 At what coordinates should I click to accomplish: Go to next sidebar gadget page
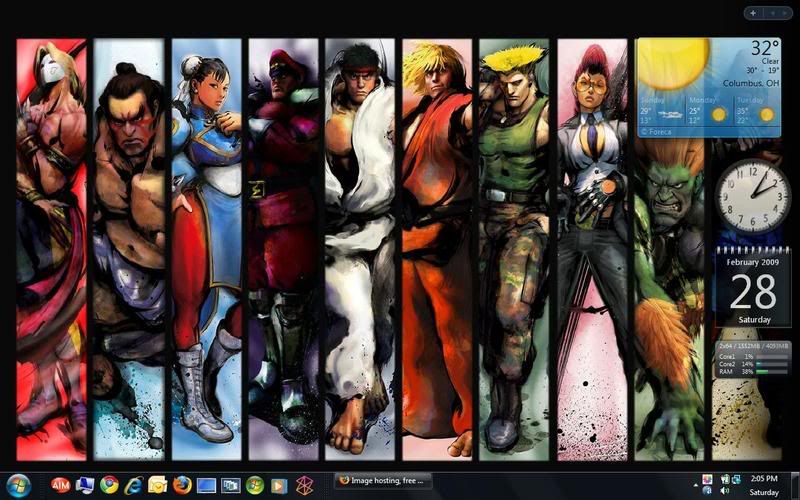pos(785,13)
